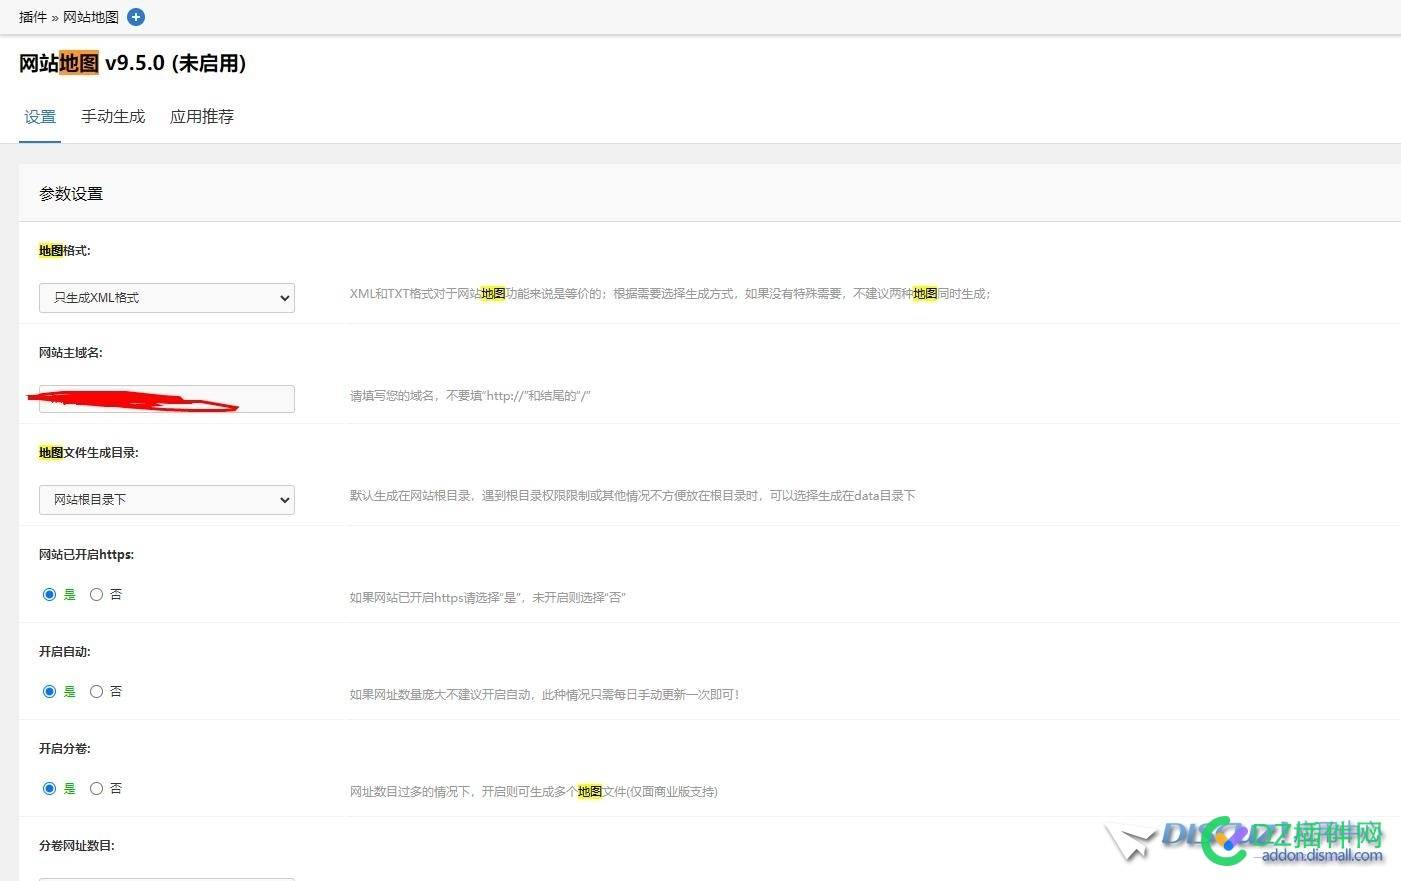Screen dimensions: 1401x881
Task: Select 是 for 开启自动
Action: 49,692
